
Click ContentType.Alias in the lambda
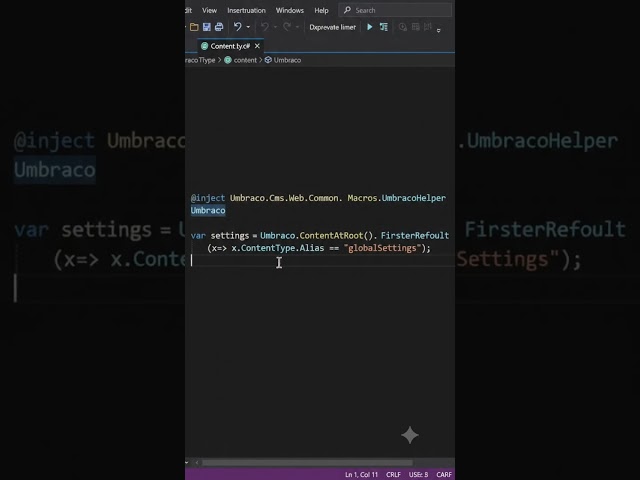tap(280, 248)
